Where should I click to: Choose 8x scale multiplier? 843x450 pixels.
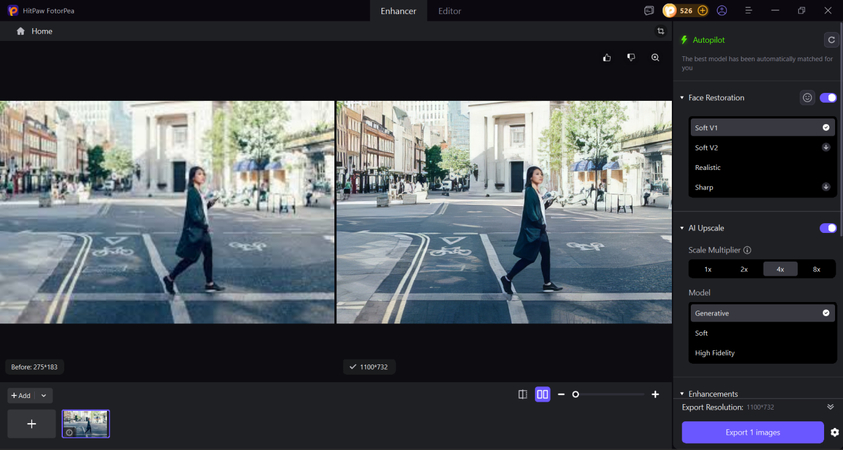(816, 269)
